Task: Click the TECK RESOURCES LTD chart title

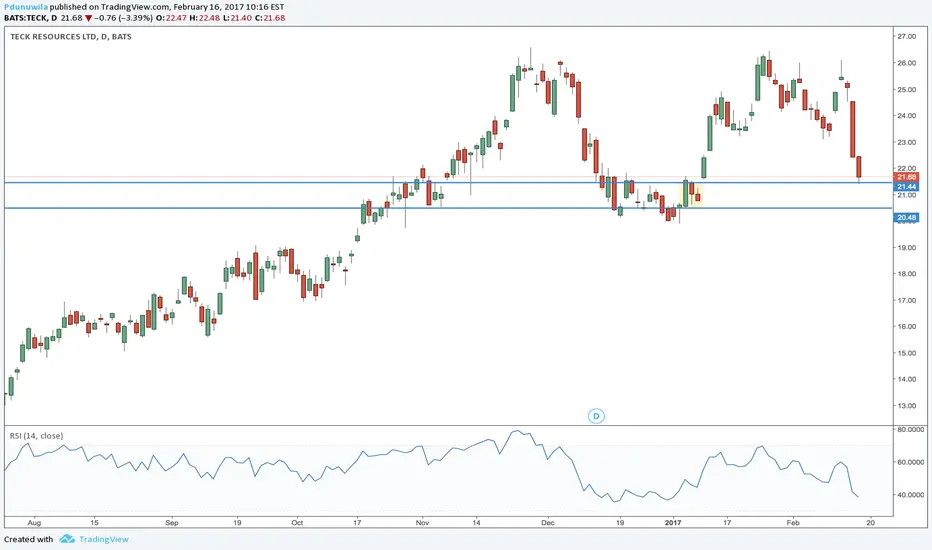Action: tap(71, 36)
